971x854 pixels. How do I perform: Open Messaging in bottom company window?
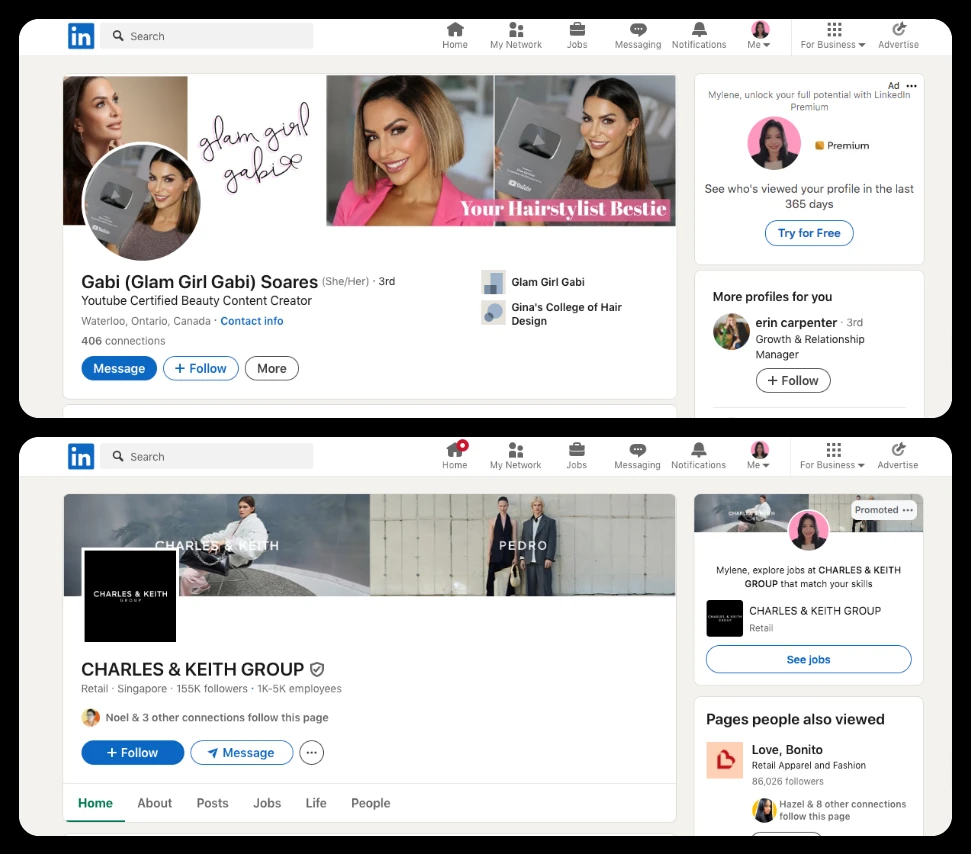[637, 456]
